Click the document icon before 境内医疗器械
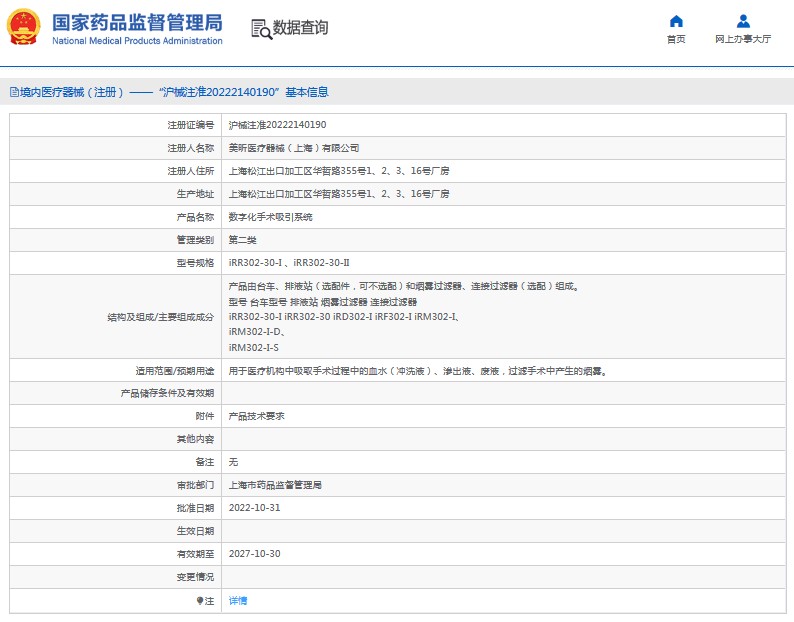 [13, 92]
